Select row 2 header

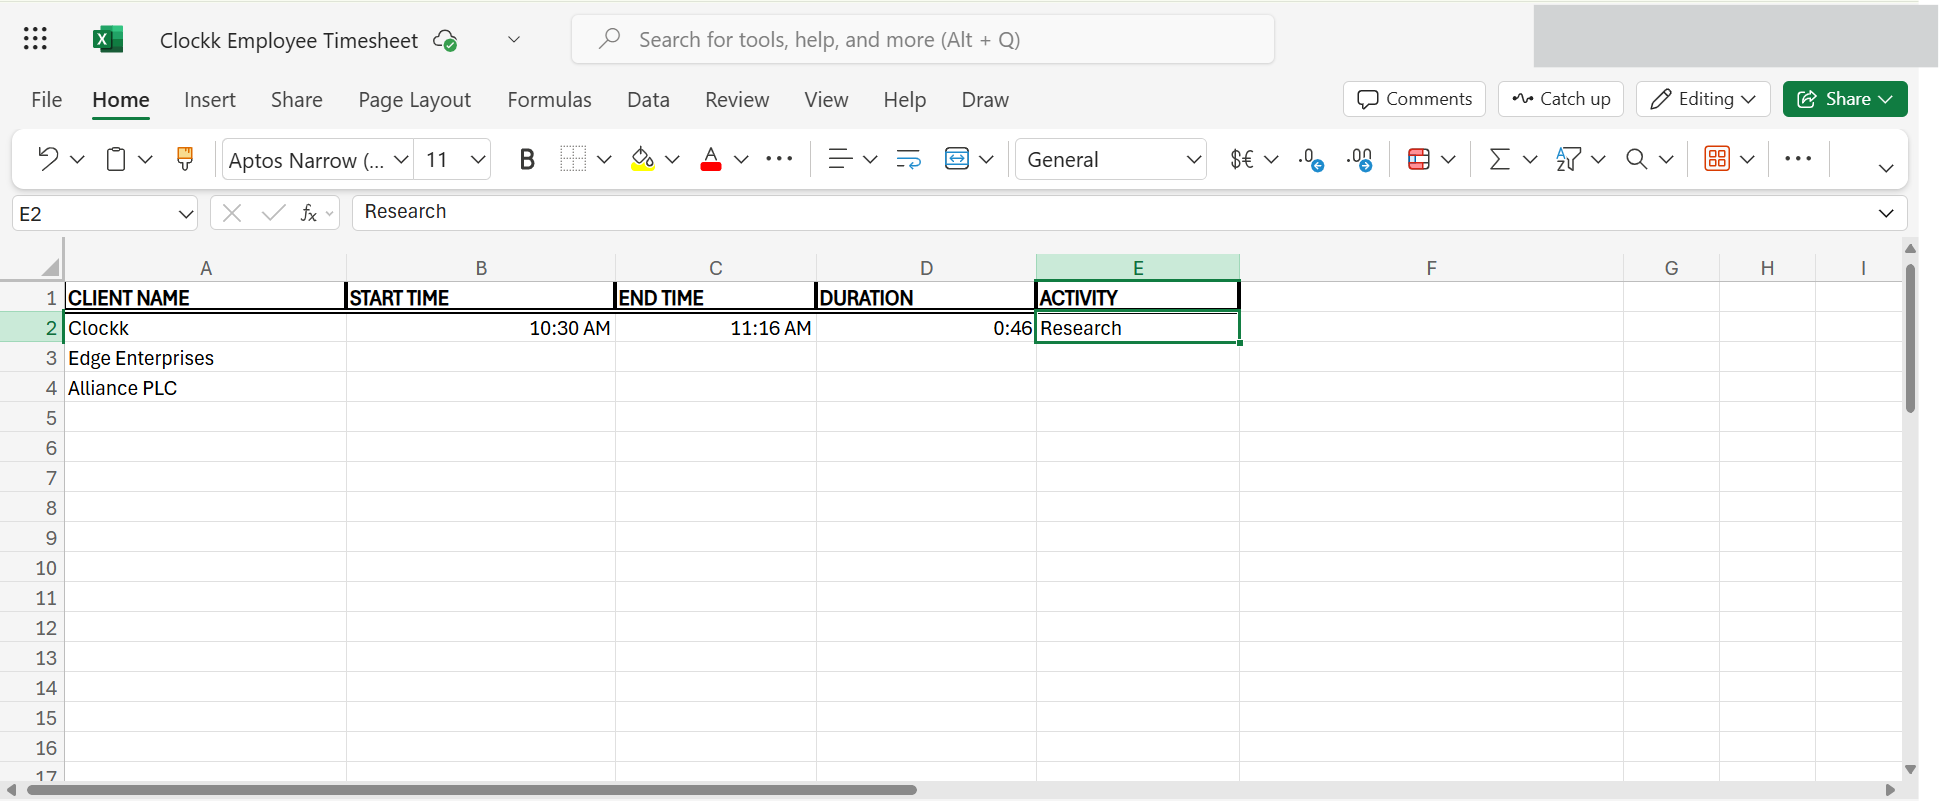click(x=32, y=328)
